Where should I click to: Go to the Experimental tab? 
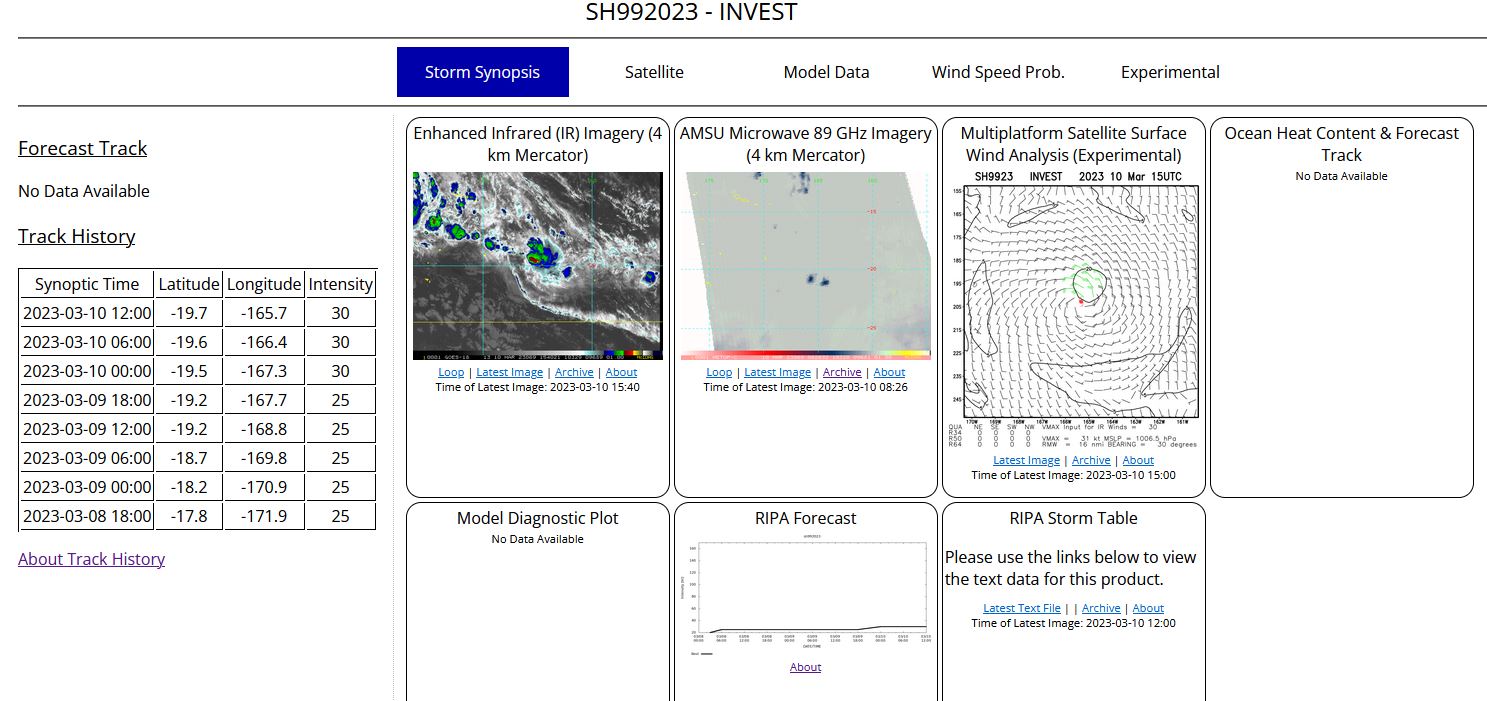1170,72
